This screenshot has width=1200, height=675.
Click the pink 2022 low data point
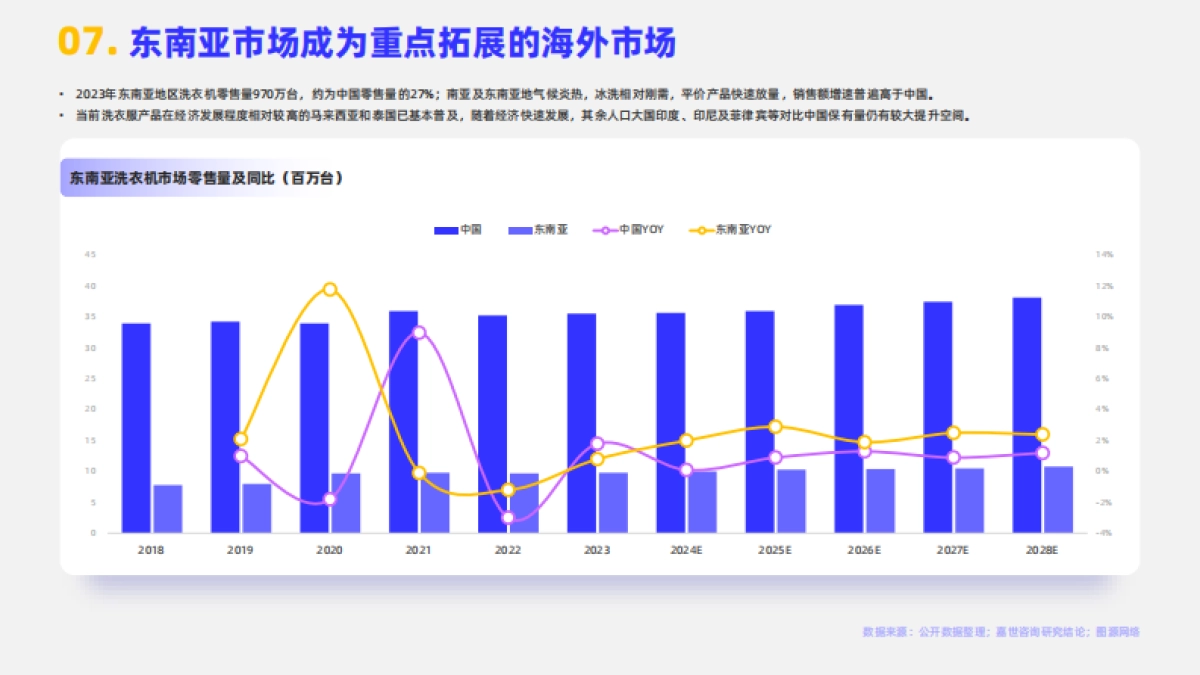(509, 518)
